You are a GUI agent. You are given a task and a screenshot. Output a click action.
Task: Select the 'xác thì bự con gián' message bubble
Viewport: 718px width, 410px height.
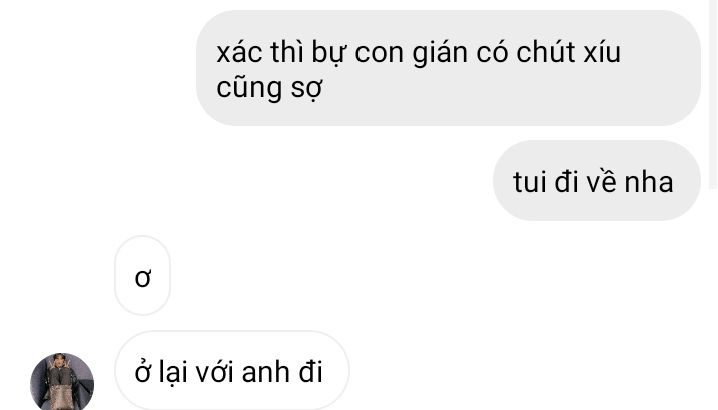coord(448,68)
